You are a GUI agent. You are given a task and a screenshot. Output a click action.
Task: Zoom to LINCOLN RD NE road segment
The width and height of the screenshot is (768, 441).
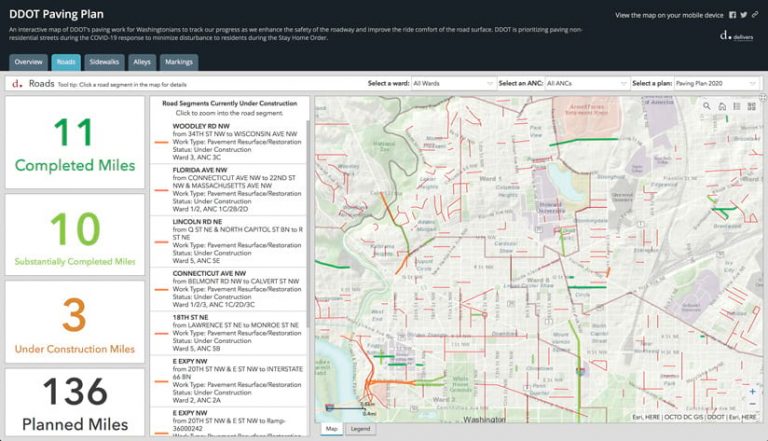(229, 242)
